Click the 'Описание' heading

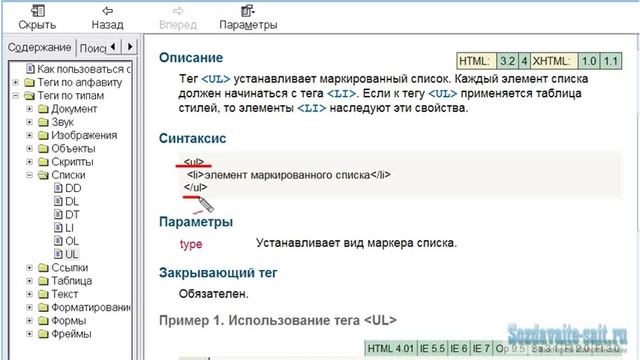point(191,58)
